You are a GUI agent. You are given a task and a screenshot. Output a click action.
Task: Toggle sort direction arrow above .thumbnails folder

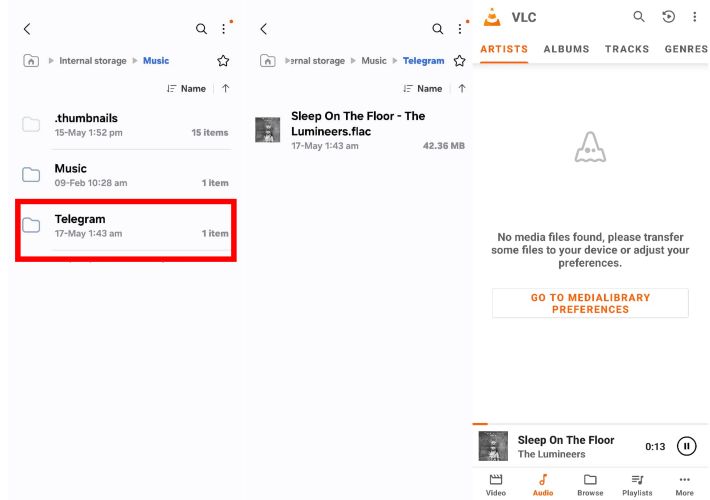click(226, 89)
